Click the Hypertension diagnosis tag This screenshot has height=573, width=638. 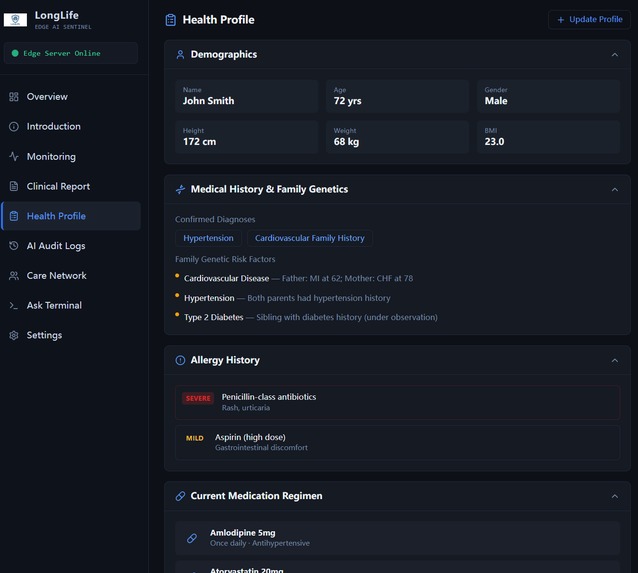[x=208, y=238]
